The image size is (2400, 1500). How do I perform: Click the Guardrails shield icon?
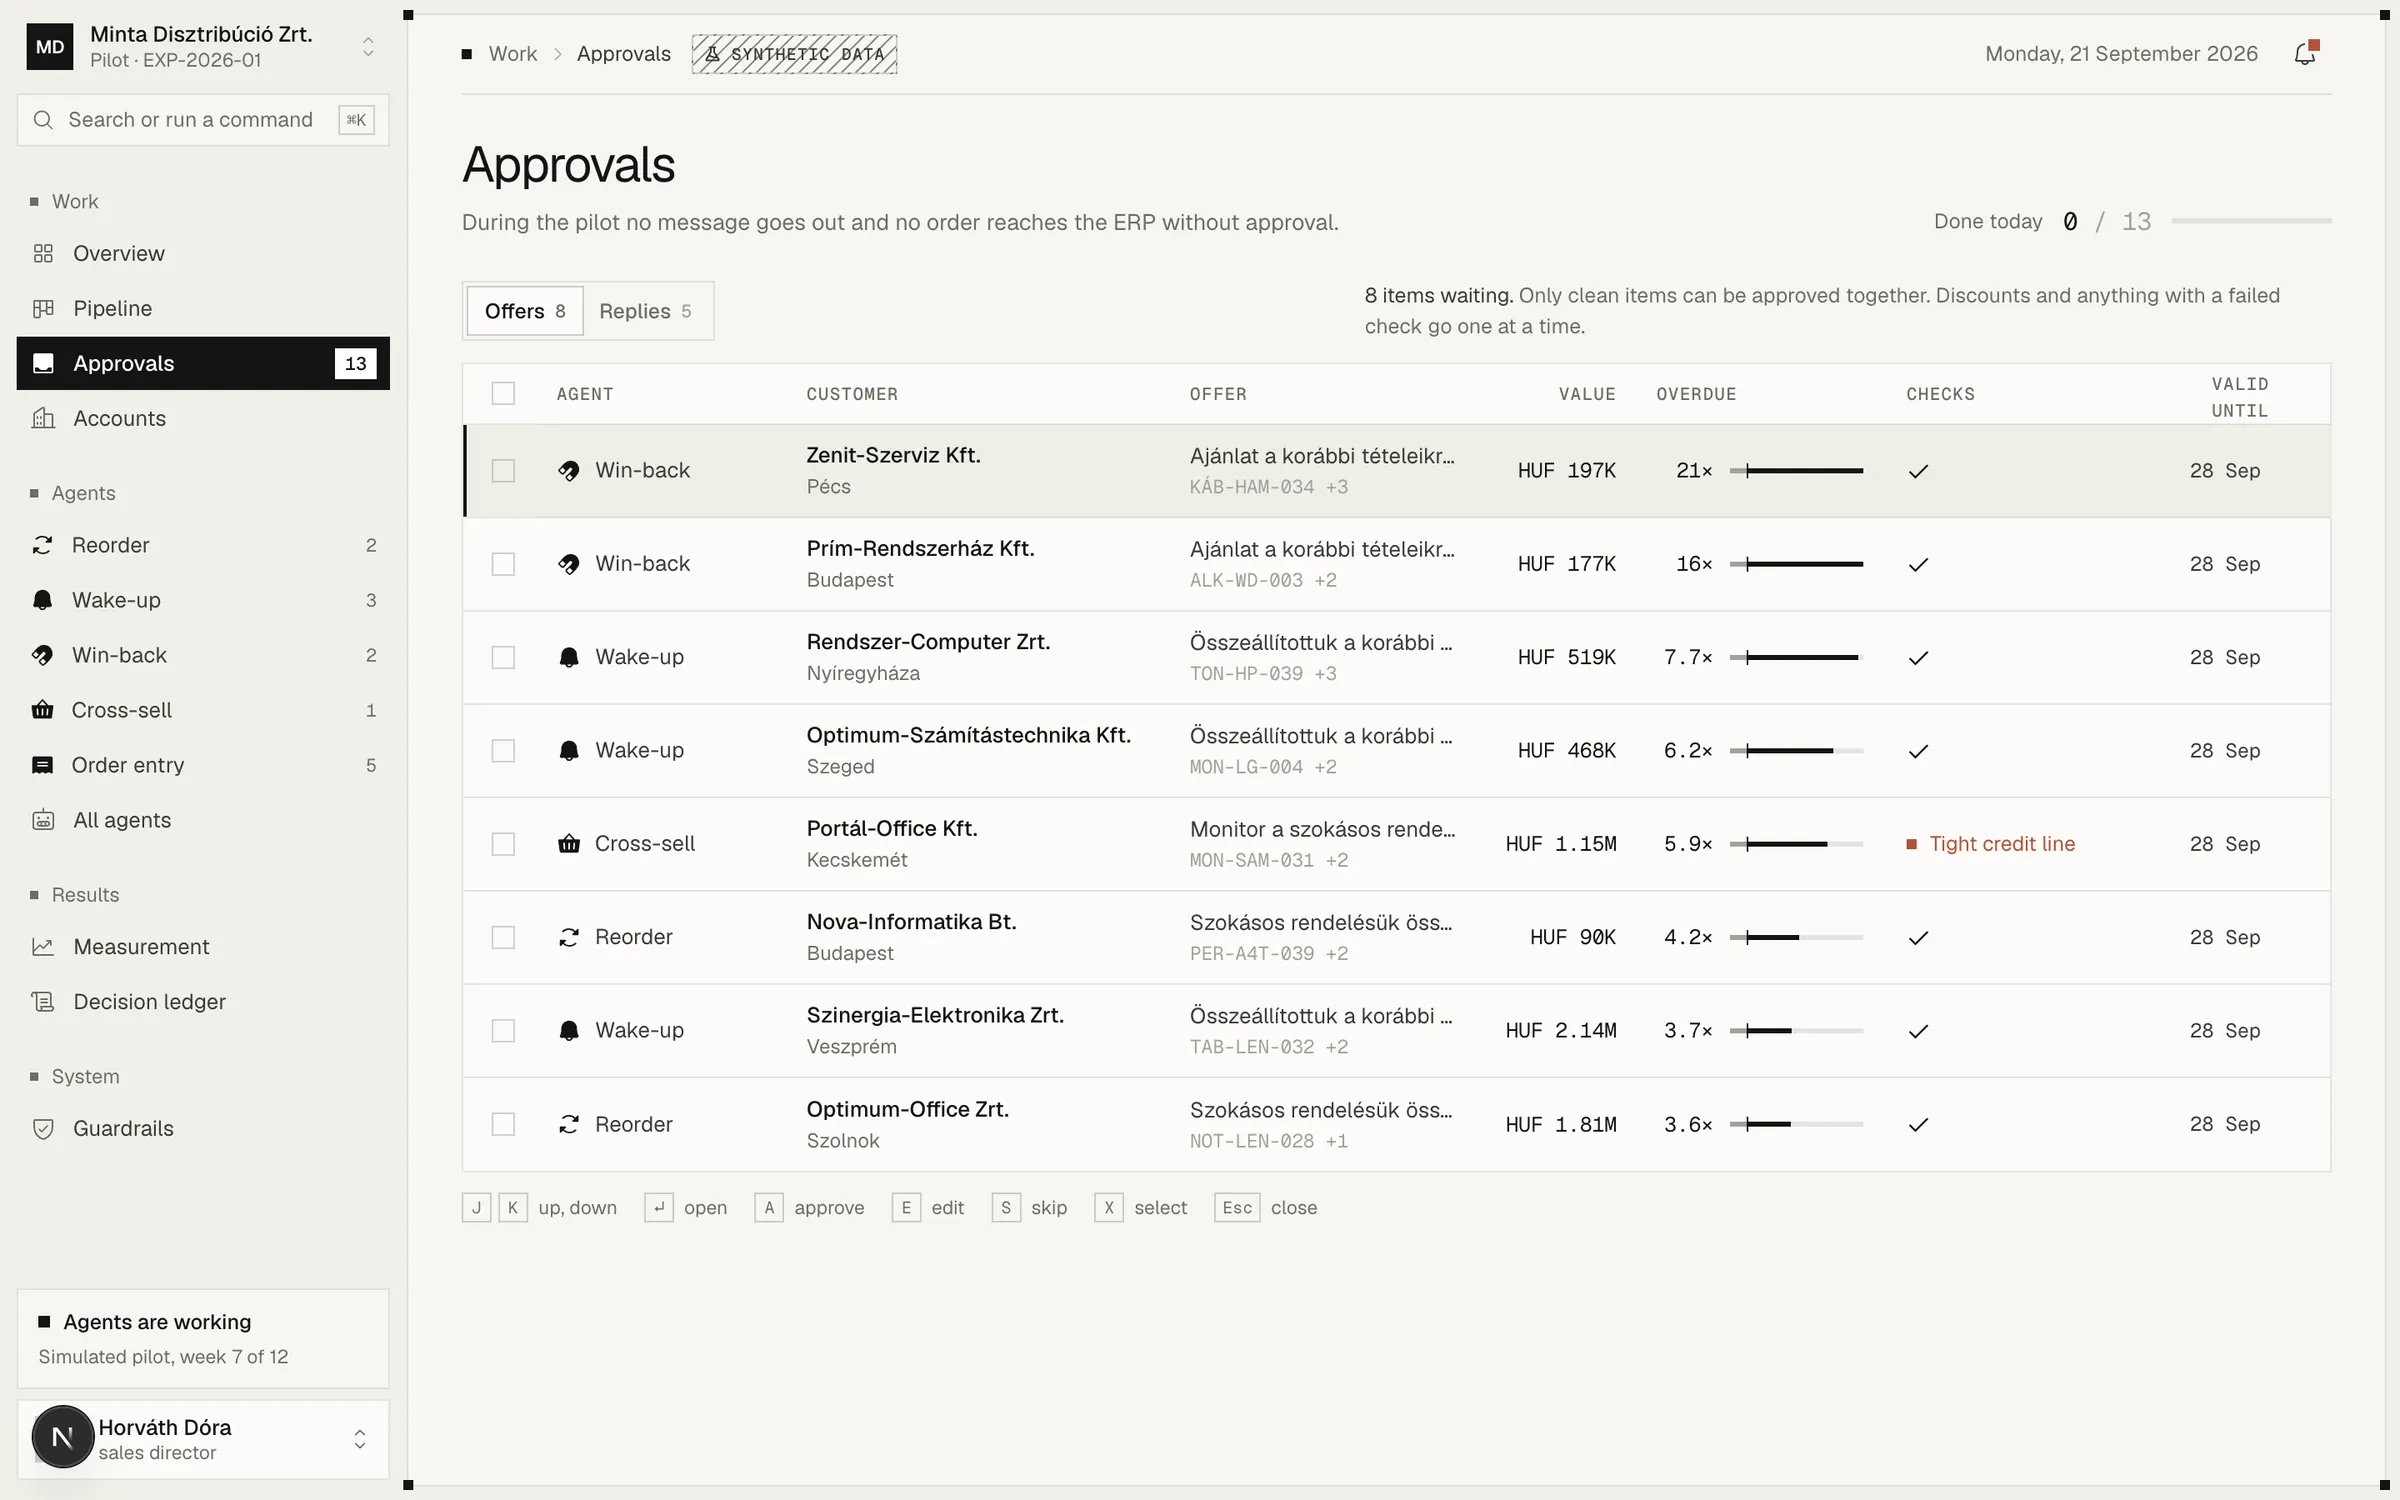(43, 1128)
